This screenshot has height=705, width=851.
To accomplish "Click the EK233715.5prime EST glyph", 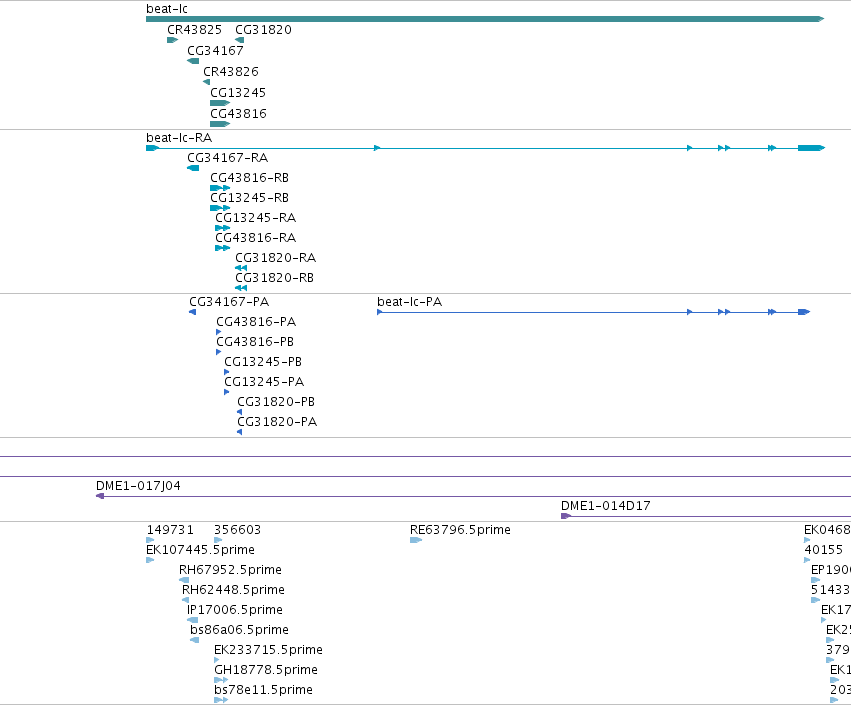I will pos(217,660).
